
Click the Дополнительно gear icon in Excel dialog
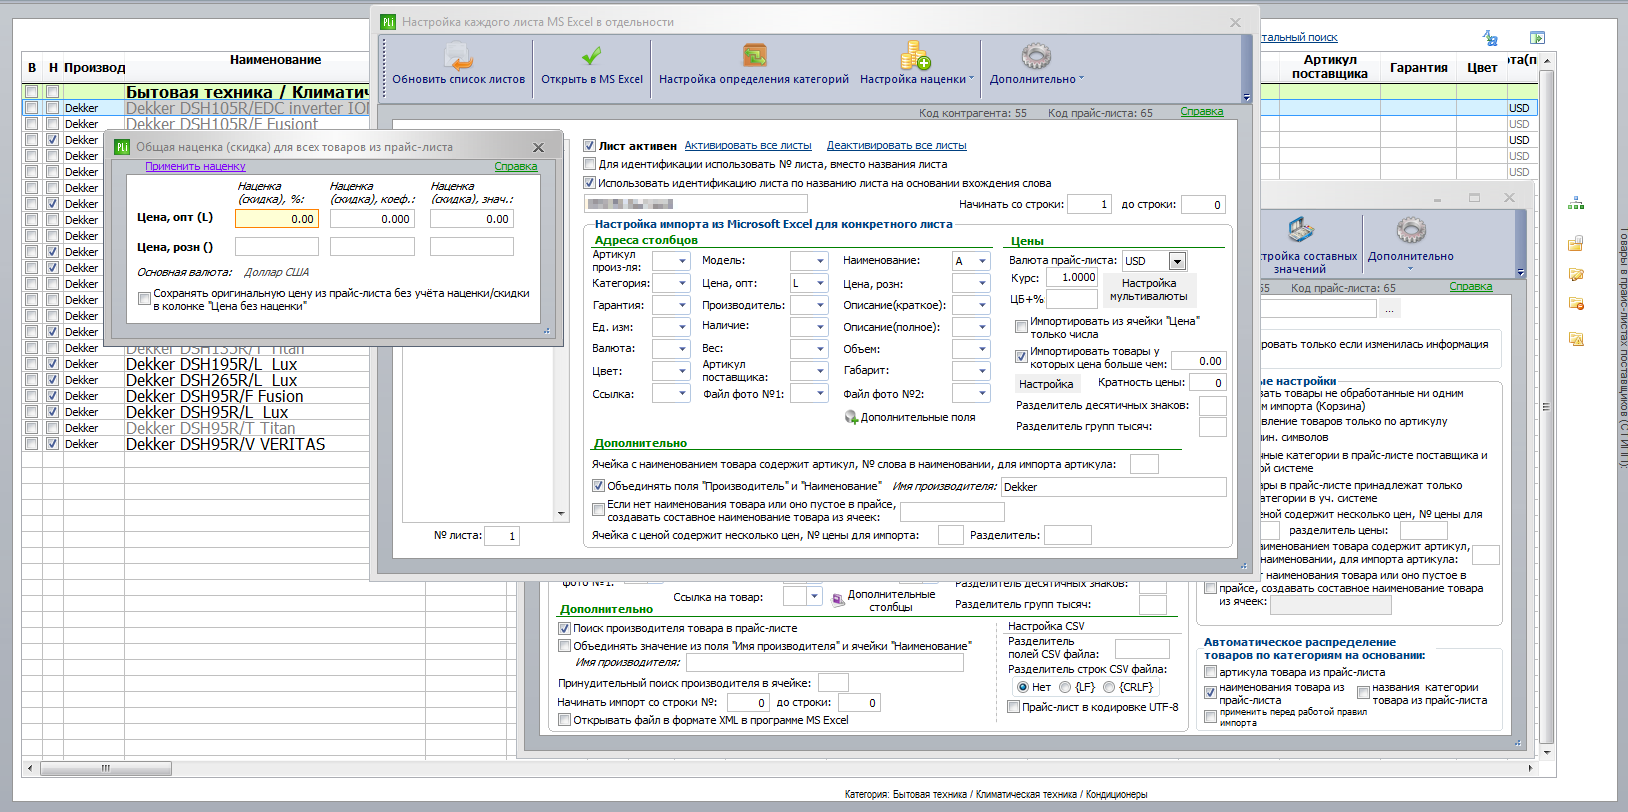(1036, 56)
